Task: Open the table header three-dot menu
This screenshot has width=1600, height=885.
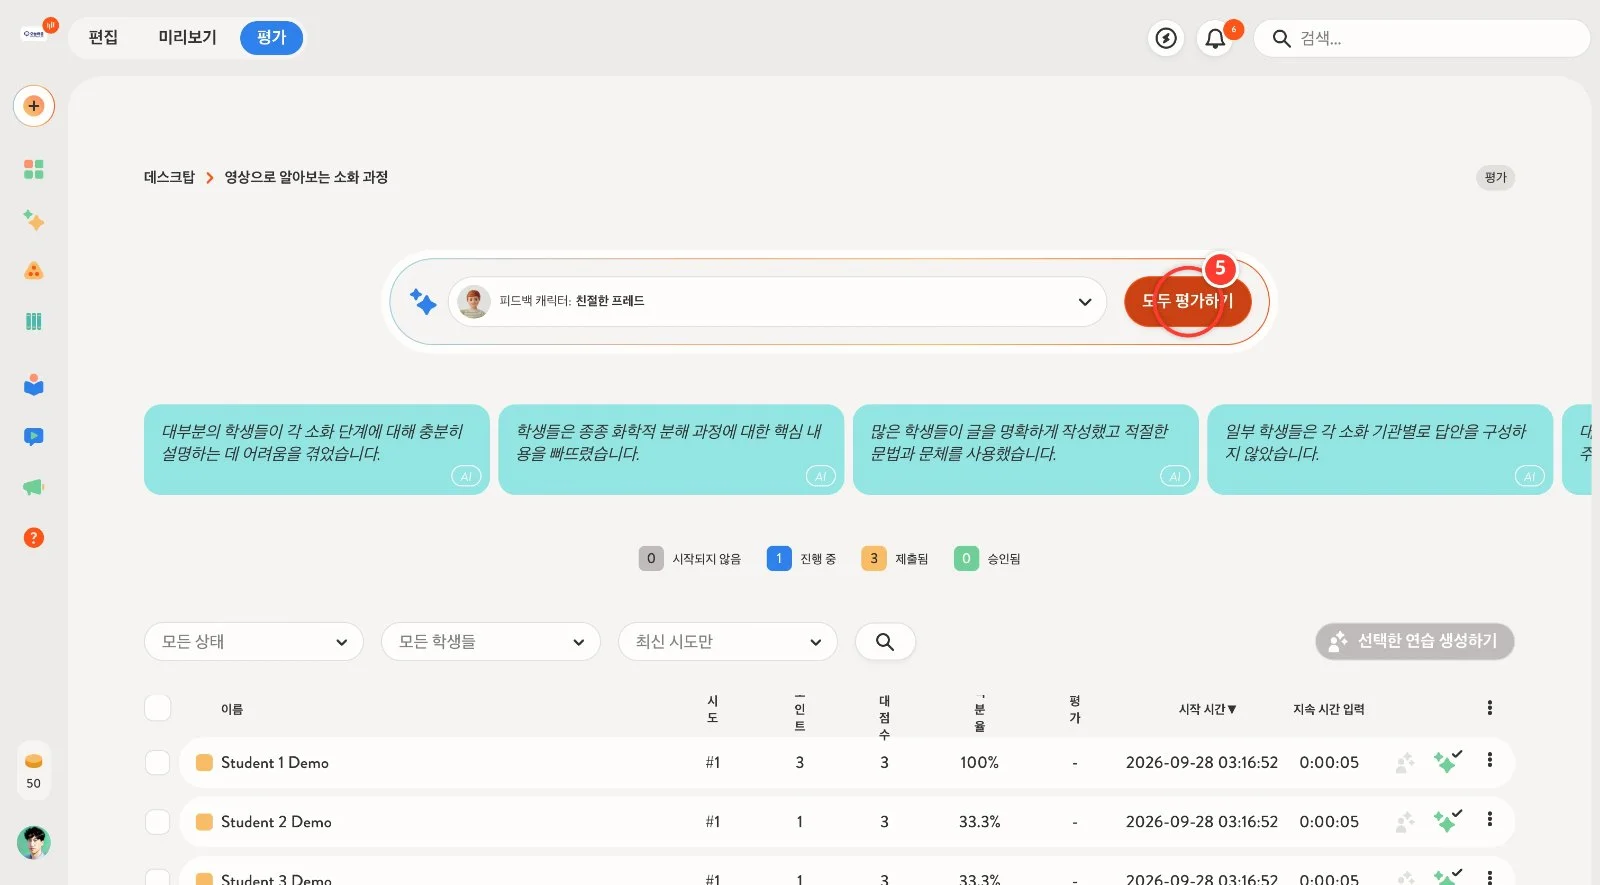Action: (1490, 708)
